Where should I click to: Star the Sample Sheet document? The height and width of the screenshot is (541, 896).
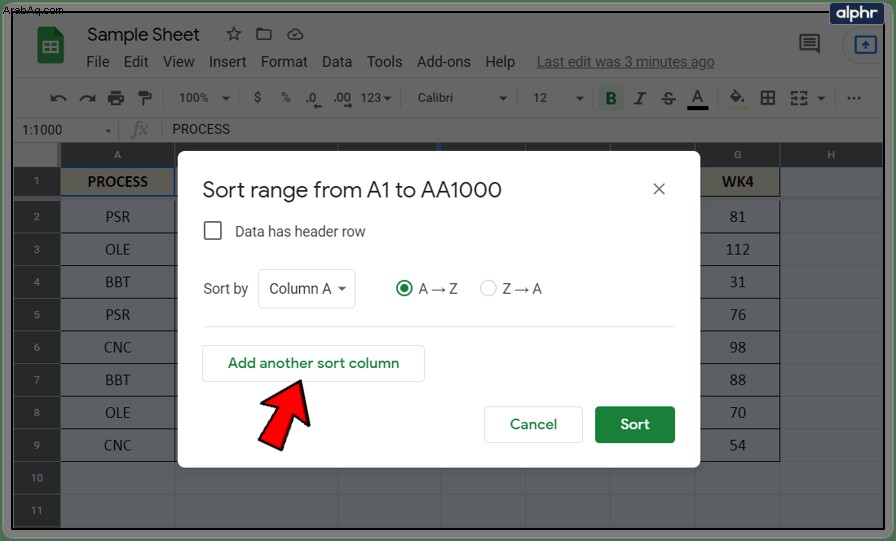pos(233,34)
